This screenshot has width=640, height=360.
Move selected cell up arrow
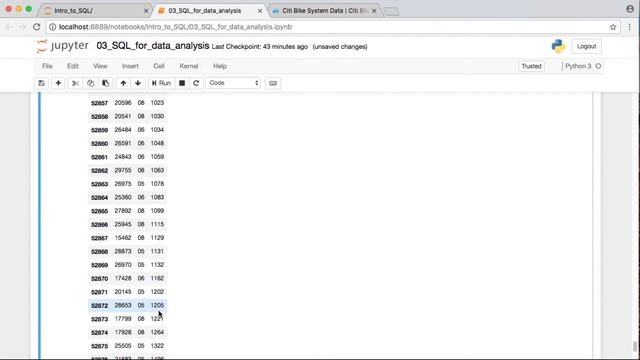[x=123, y=83]
